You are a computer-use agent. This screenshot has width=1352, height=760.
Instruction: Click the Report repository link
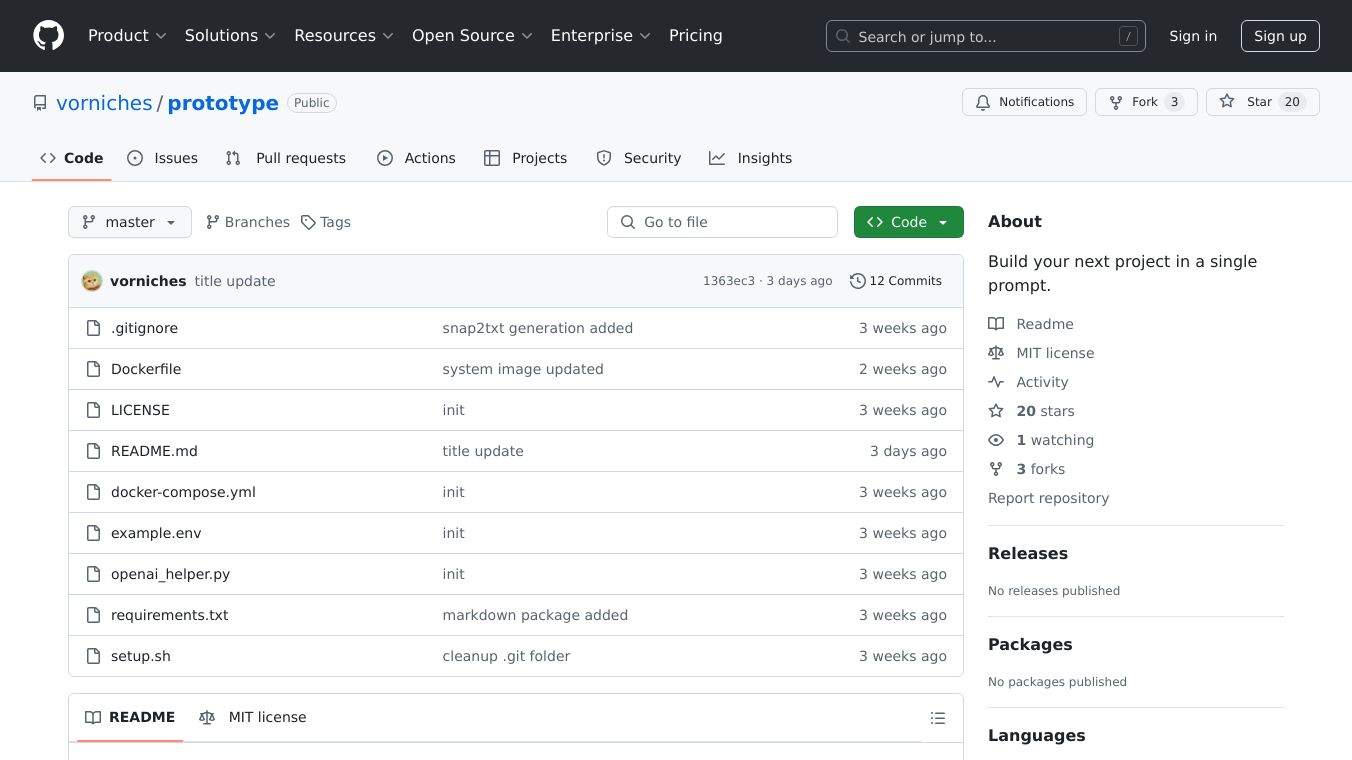[1048, 498]
